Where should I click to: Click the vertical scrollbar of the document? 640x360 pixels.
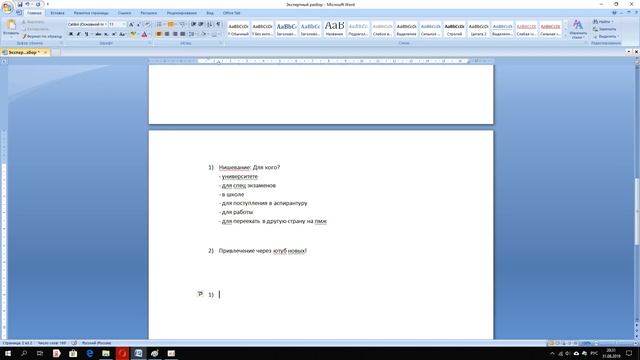tap(637, 212)
